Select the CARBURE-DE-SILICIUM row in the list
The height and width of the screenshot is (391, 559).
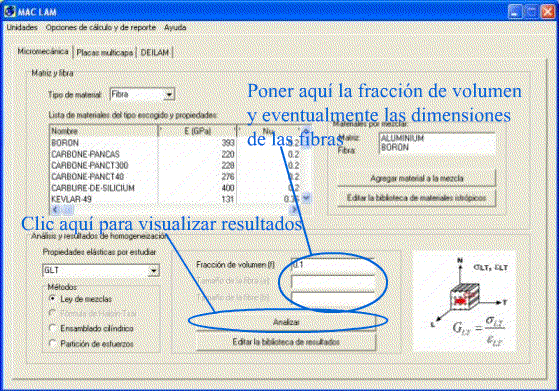coord(176,188)
